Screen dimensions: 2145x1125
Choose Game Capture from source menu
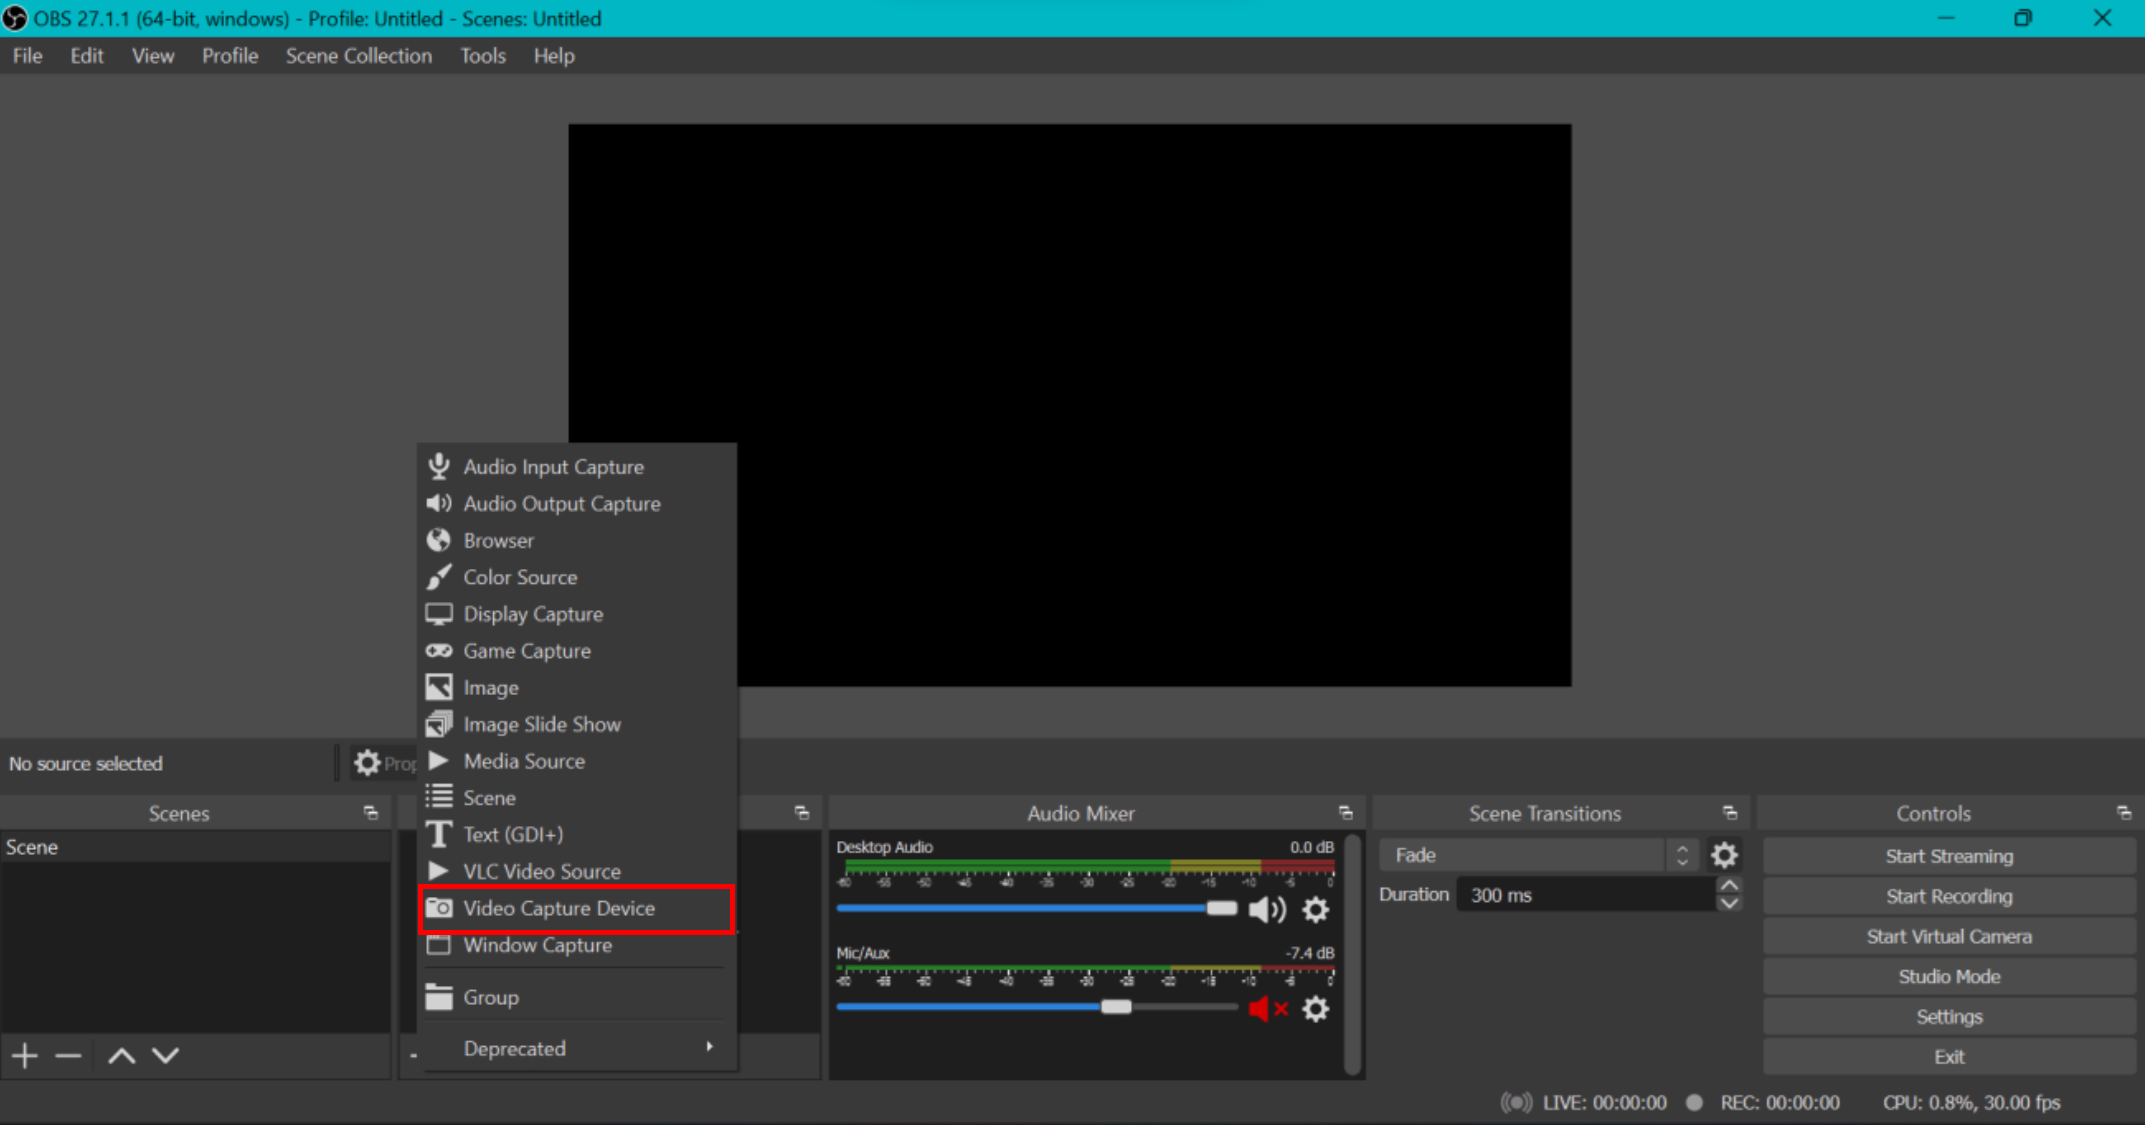pos(578,651)
